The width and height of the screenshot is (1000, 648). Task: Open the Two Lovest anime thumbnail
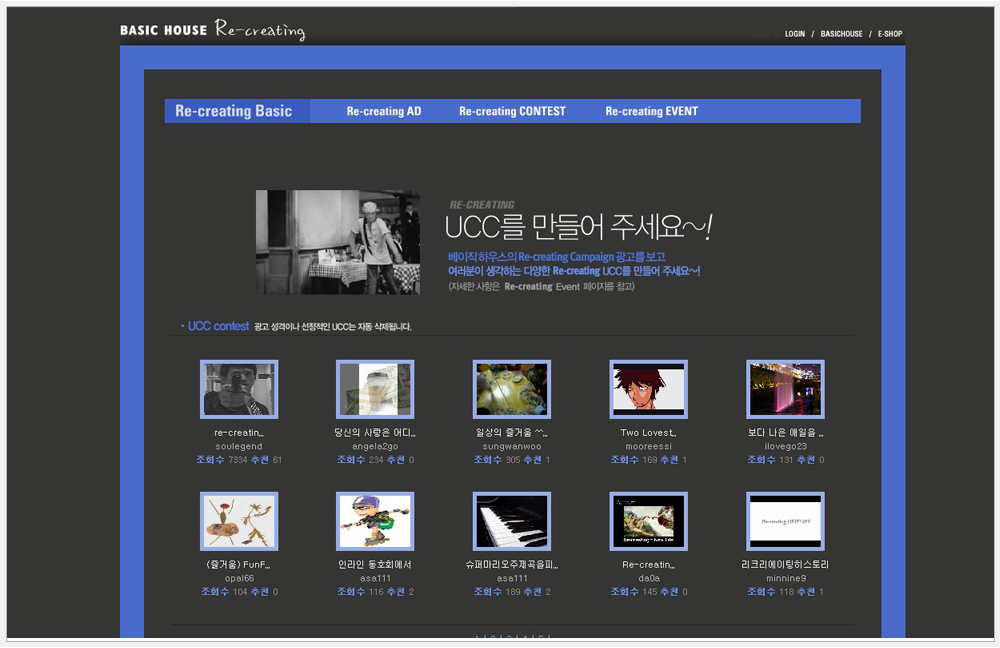[x=648, y=389]
